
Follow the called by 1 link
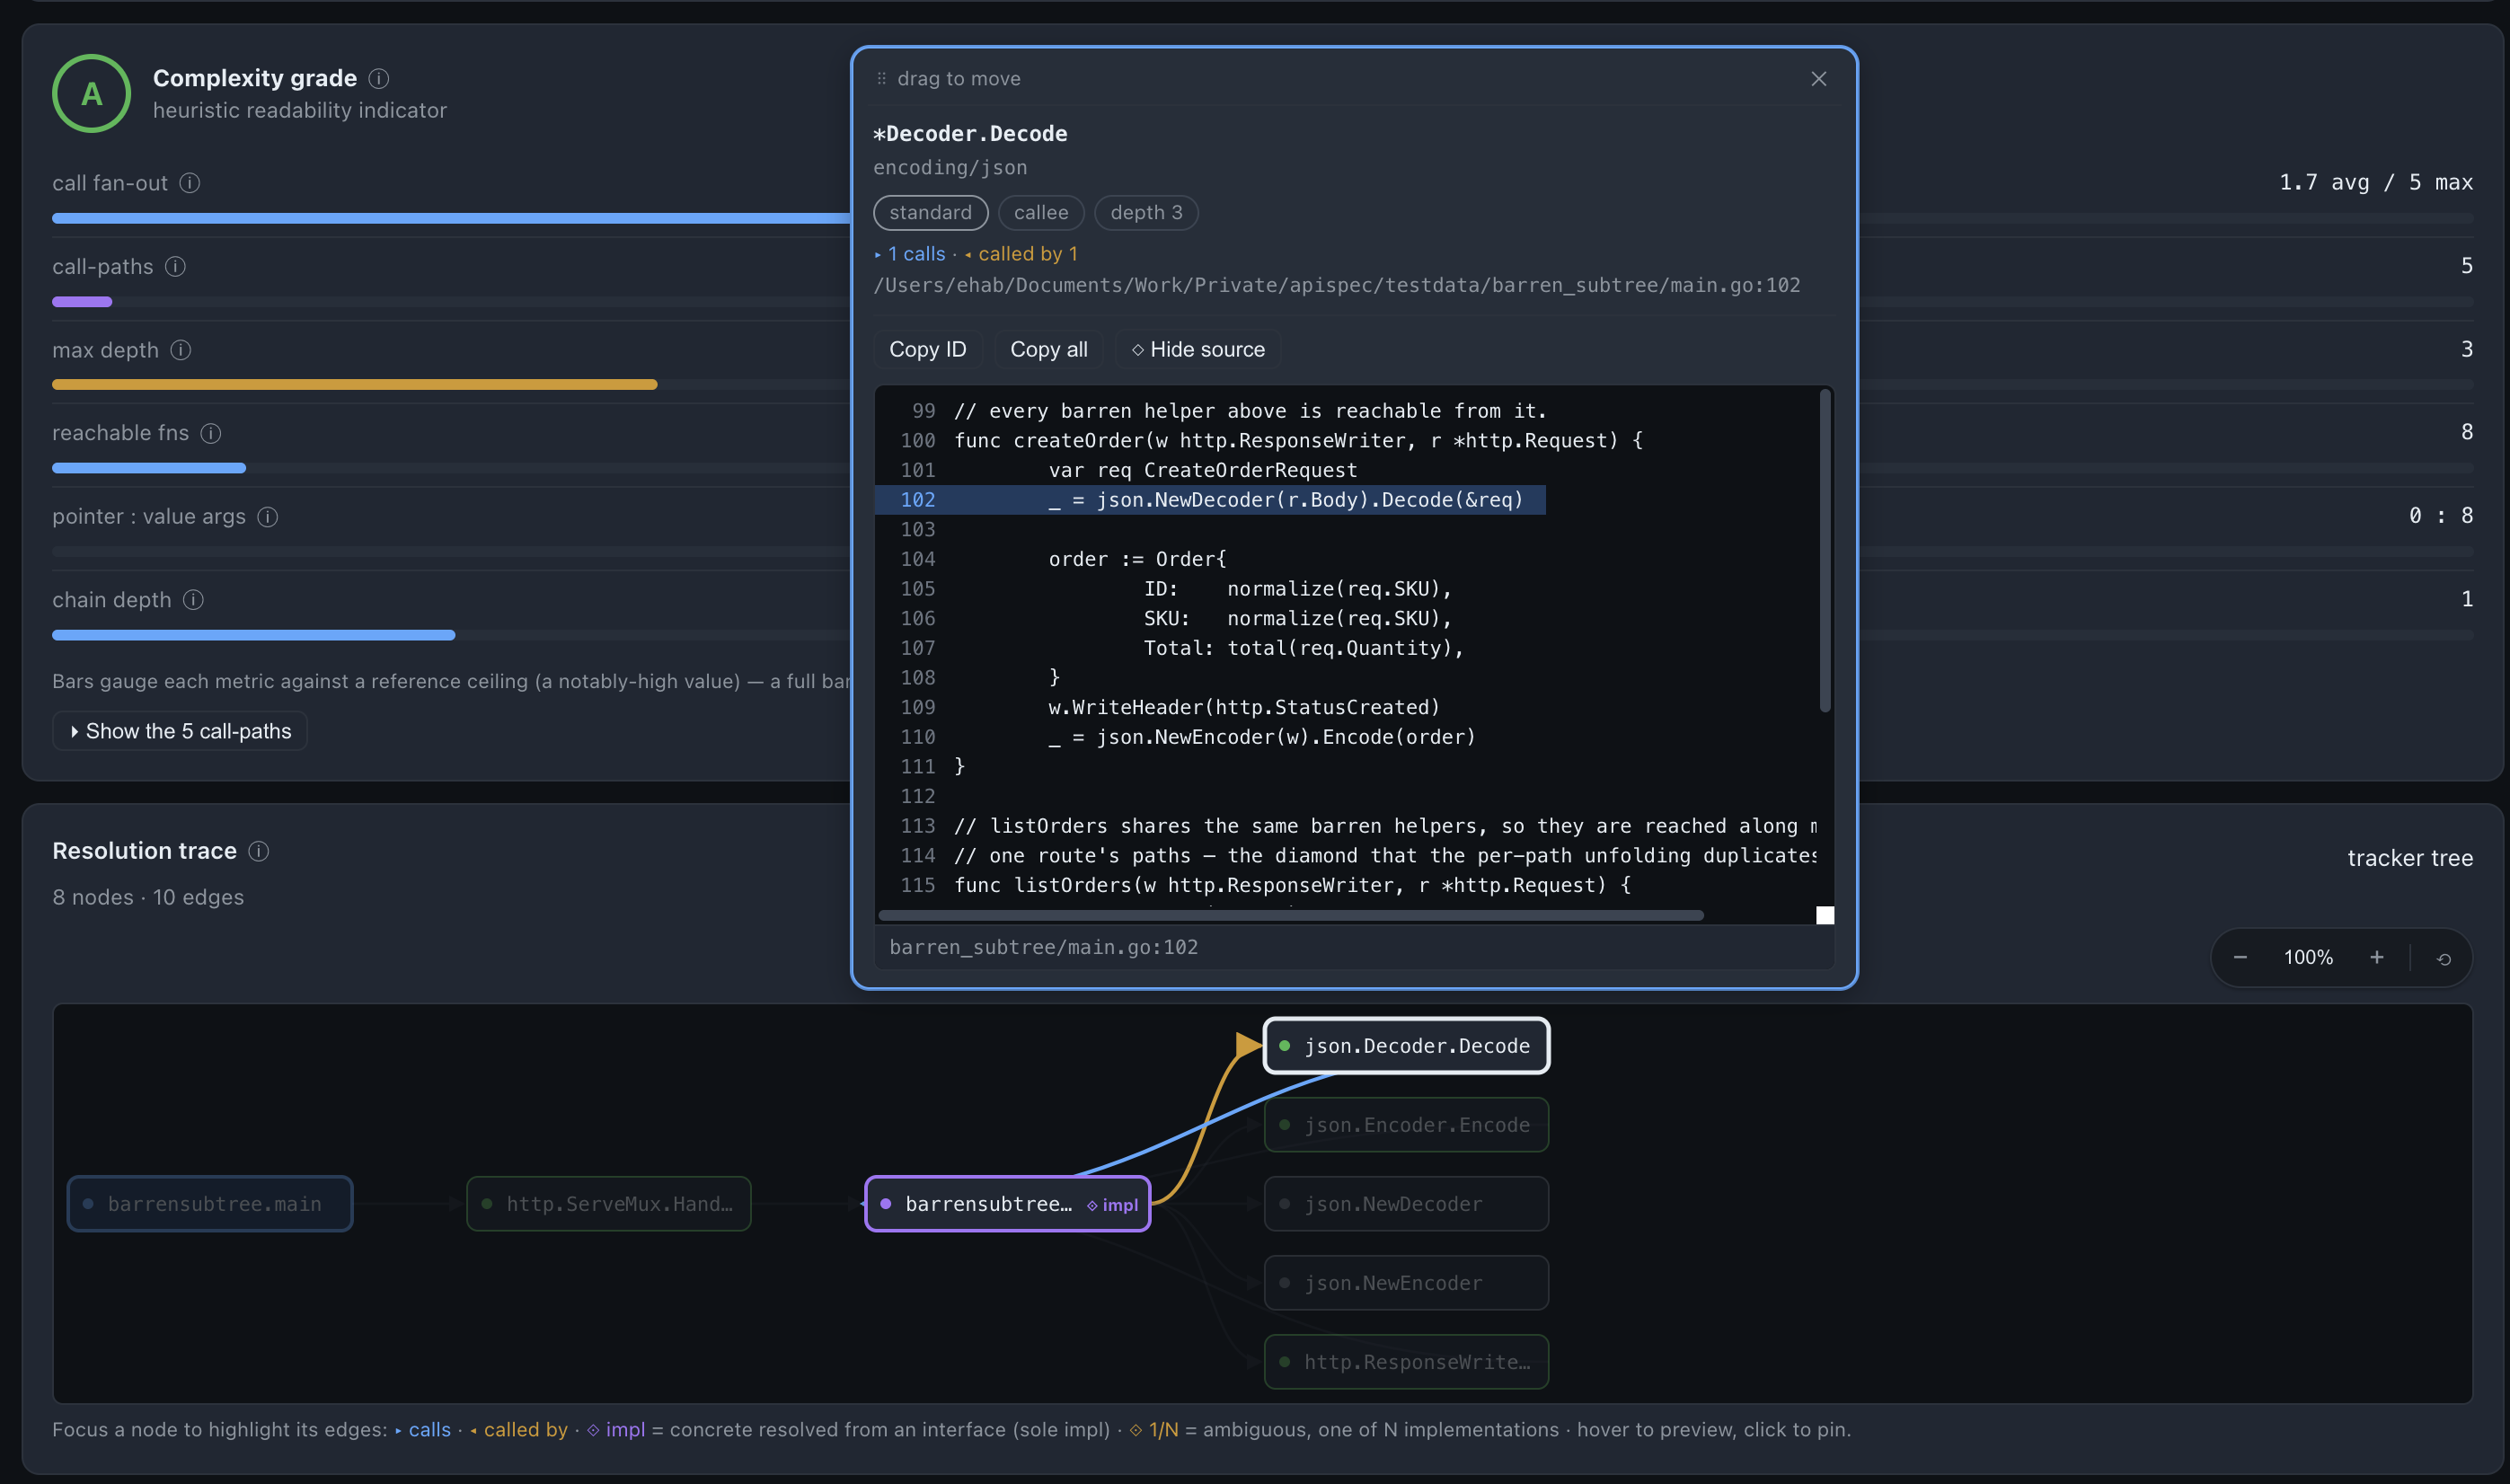[x=1021, y=254]
